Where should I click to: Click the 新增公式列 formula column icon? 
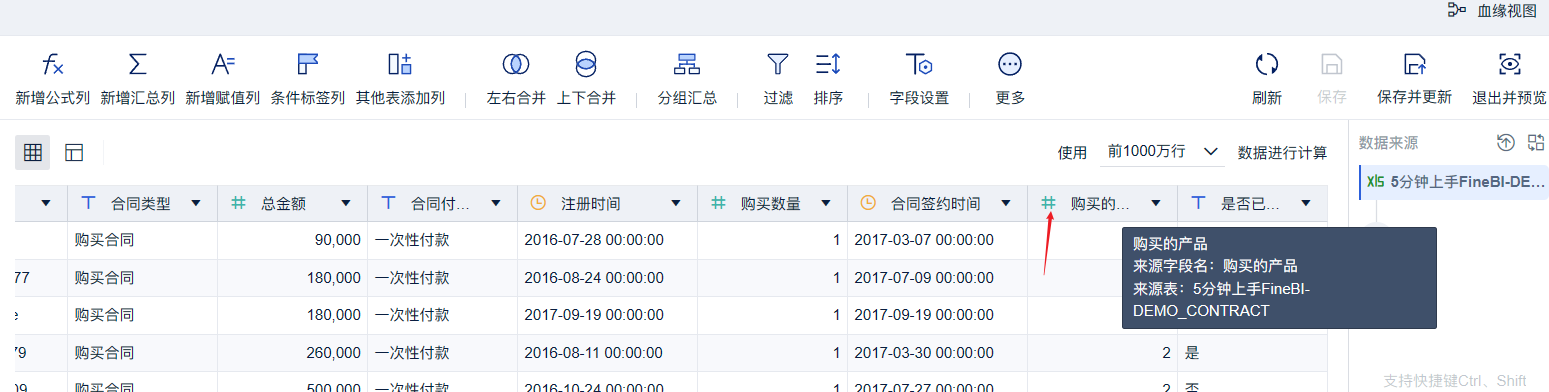coord(53,65)
